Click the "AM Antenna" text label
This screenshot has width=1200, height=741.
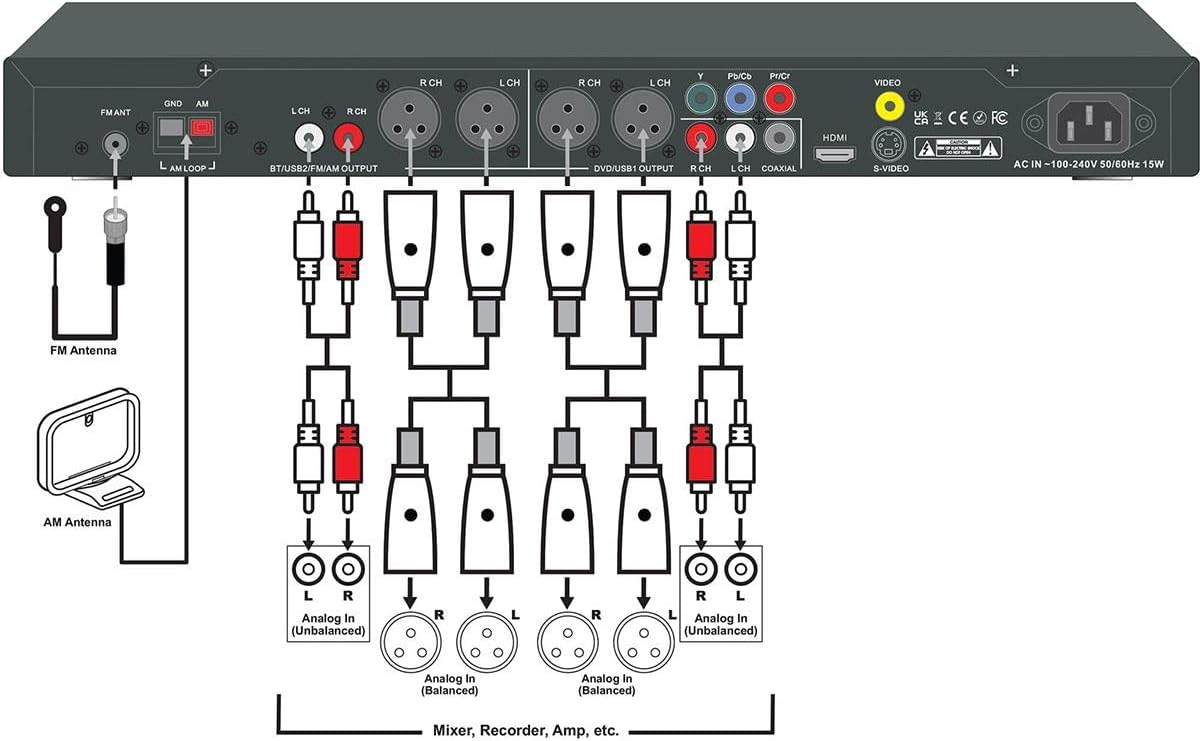click(x=76, y=523)
